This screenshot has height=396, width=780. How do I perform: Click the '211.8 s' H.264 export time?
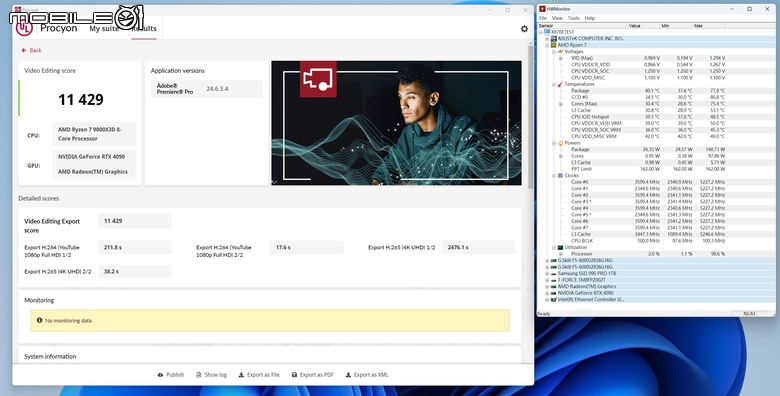[135, 247]
